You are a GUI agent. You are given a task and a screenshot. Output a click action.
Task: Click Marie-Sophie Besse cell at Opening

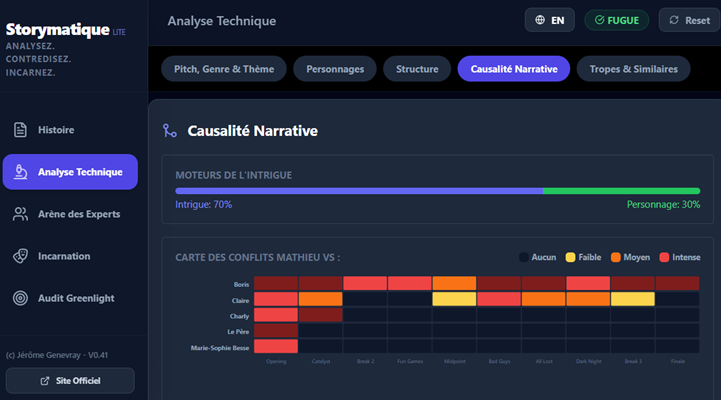click(276, 346)
